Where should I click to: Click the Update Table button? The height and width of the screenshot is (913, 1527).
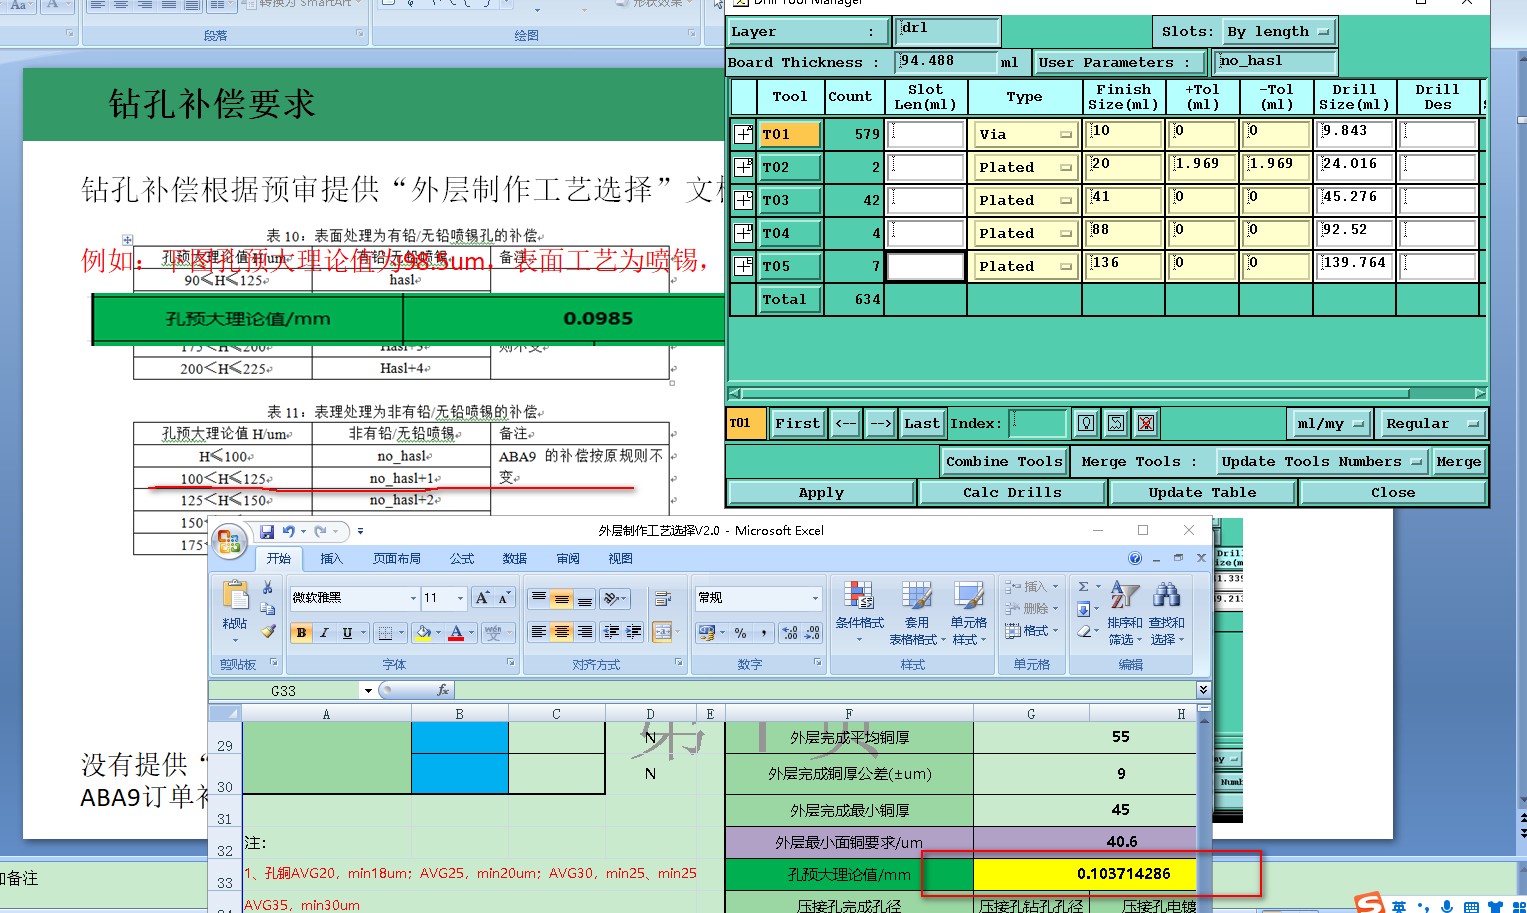click(1202, 493)
